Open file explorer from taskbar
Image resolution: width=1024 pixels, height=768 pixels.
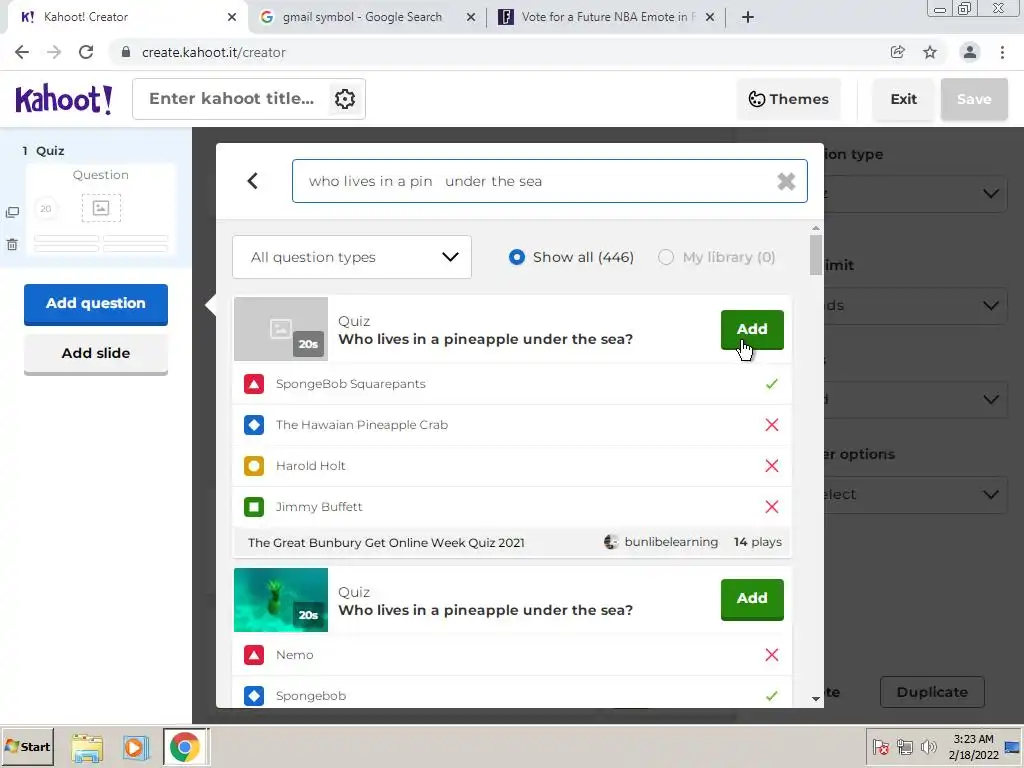(x=87, y=747)
